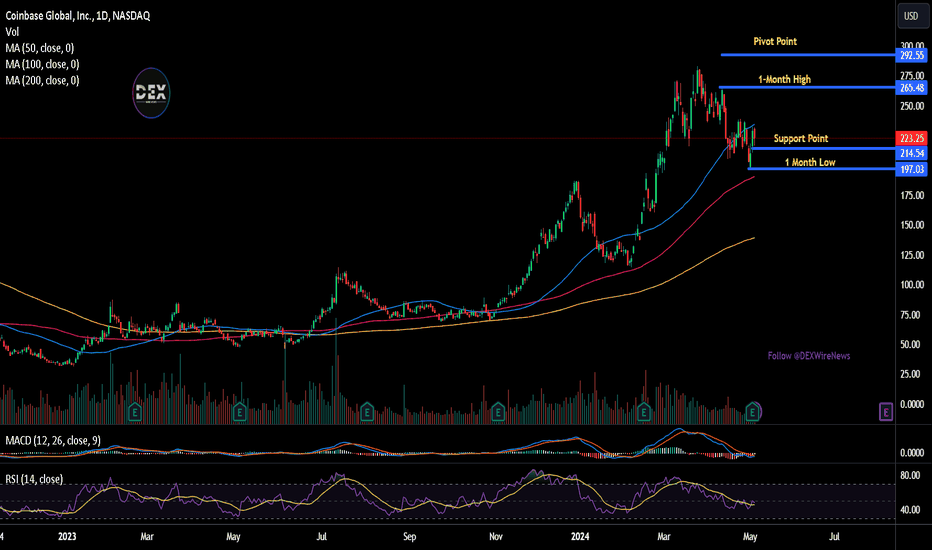Click the 100.00 price axis label
The image size is (932, 550).
[912, 285]
